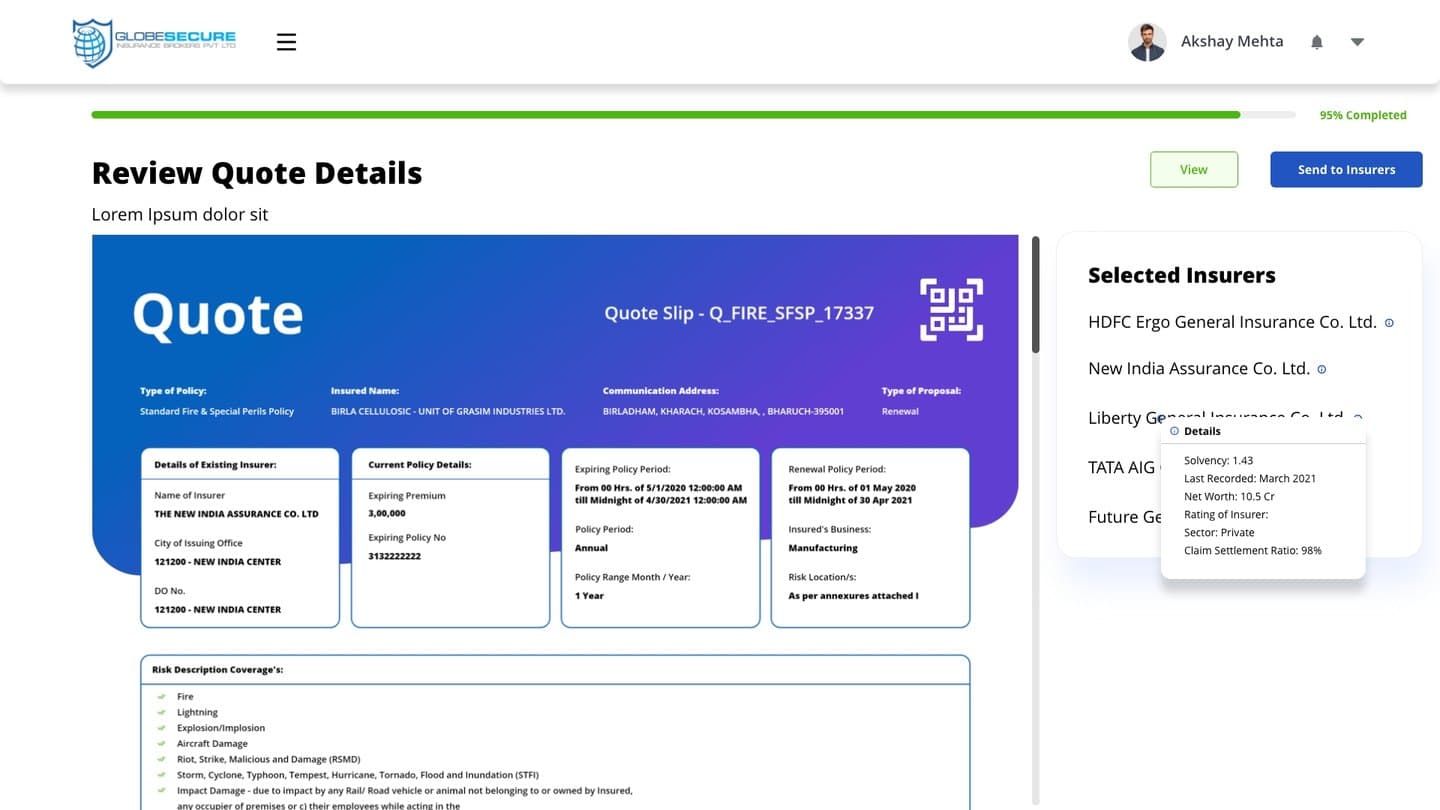Click the GlobeSecure logo
The height and width of the screenshot is (810, 1440).
click(154, 42)
